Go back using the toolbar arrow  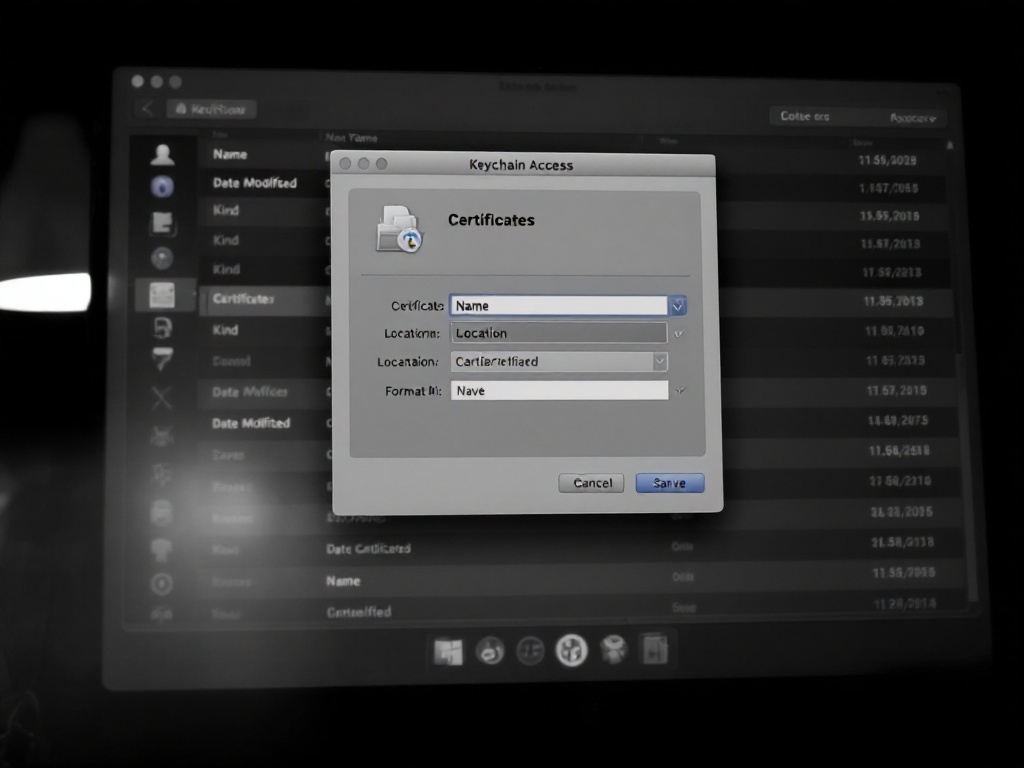click(147, 109)
